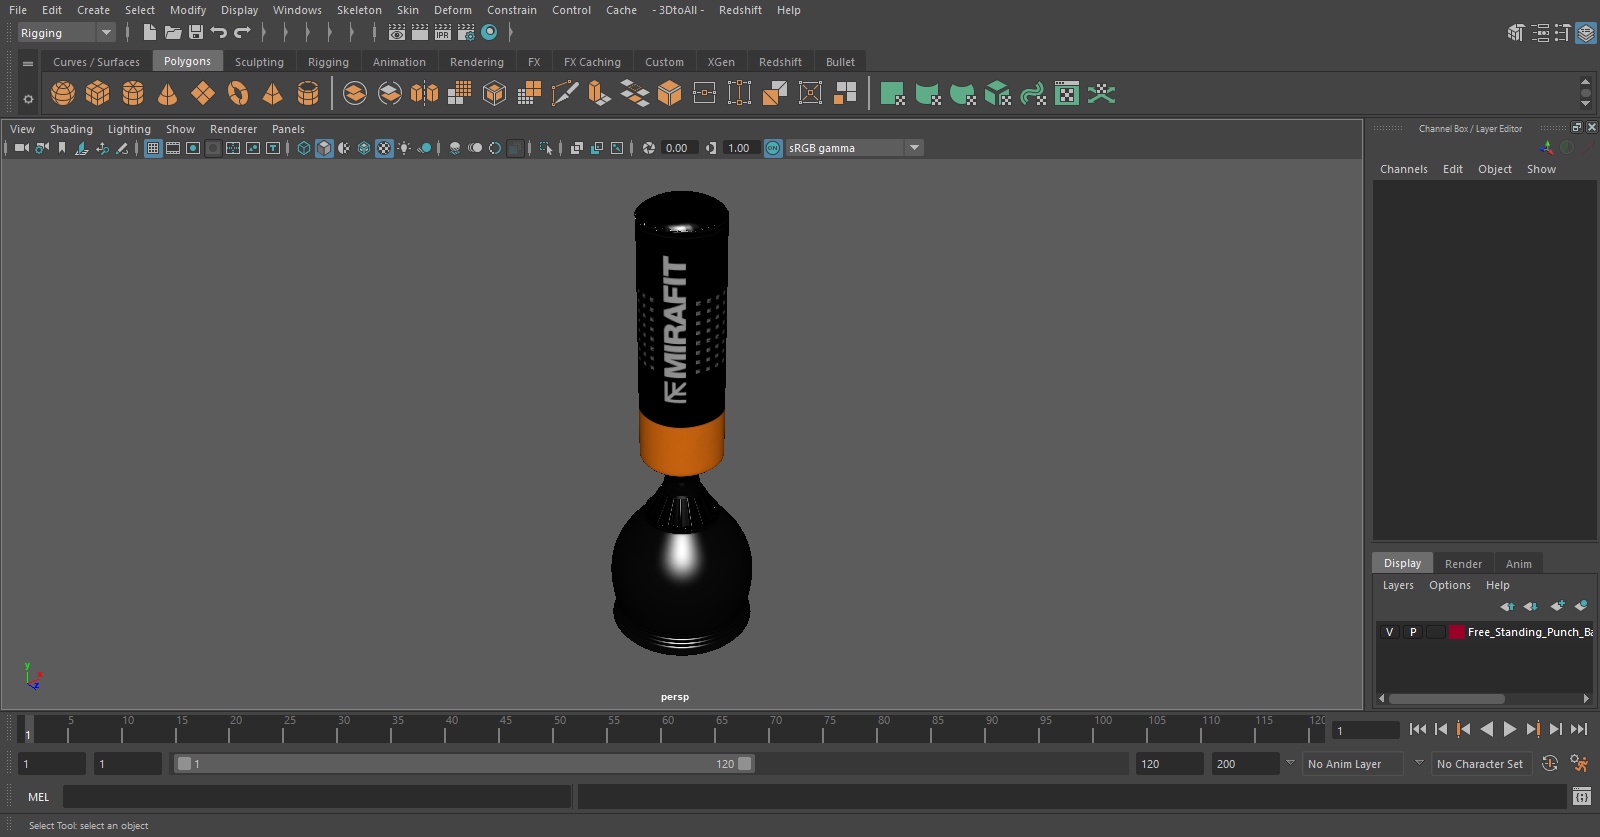Viewport: 1600px width, 837px height.
Task: Open the Skeleton menu
Action: point(359,10)
